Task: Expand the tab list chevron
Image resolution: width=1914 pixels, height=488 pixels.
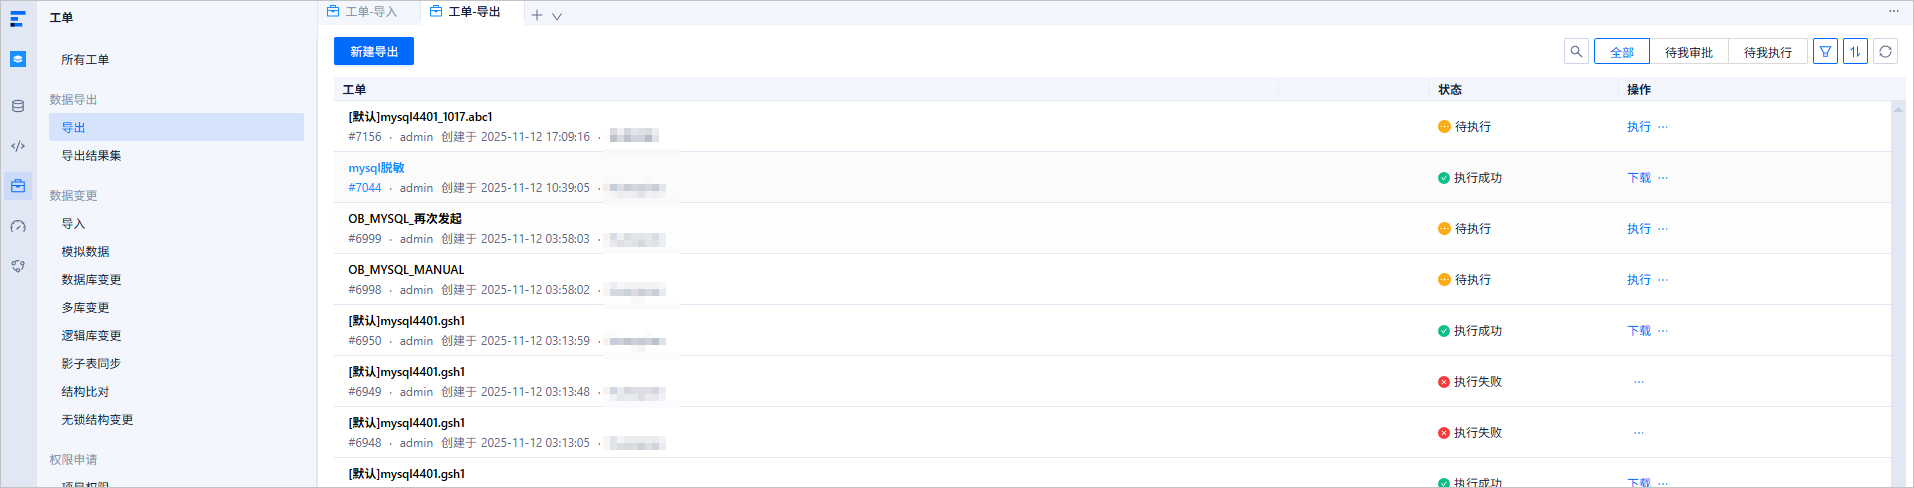Action: pyautogui.click(x=557, y=16)
